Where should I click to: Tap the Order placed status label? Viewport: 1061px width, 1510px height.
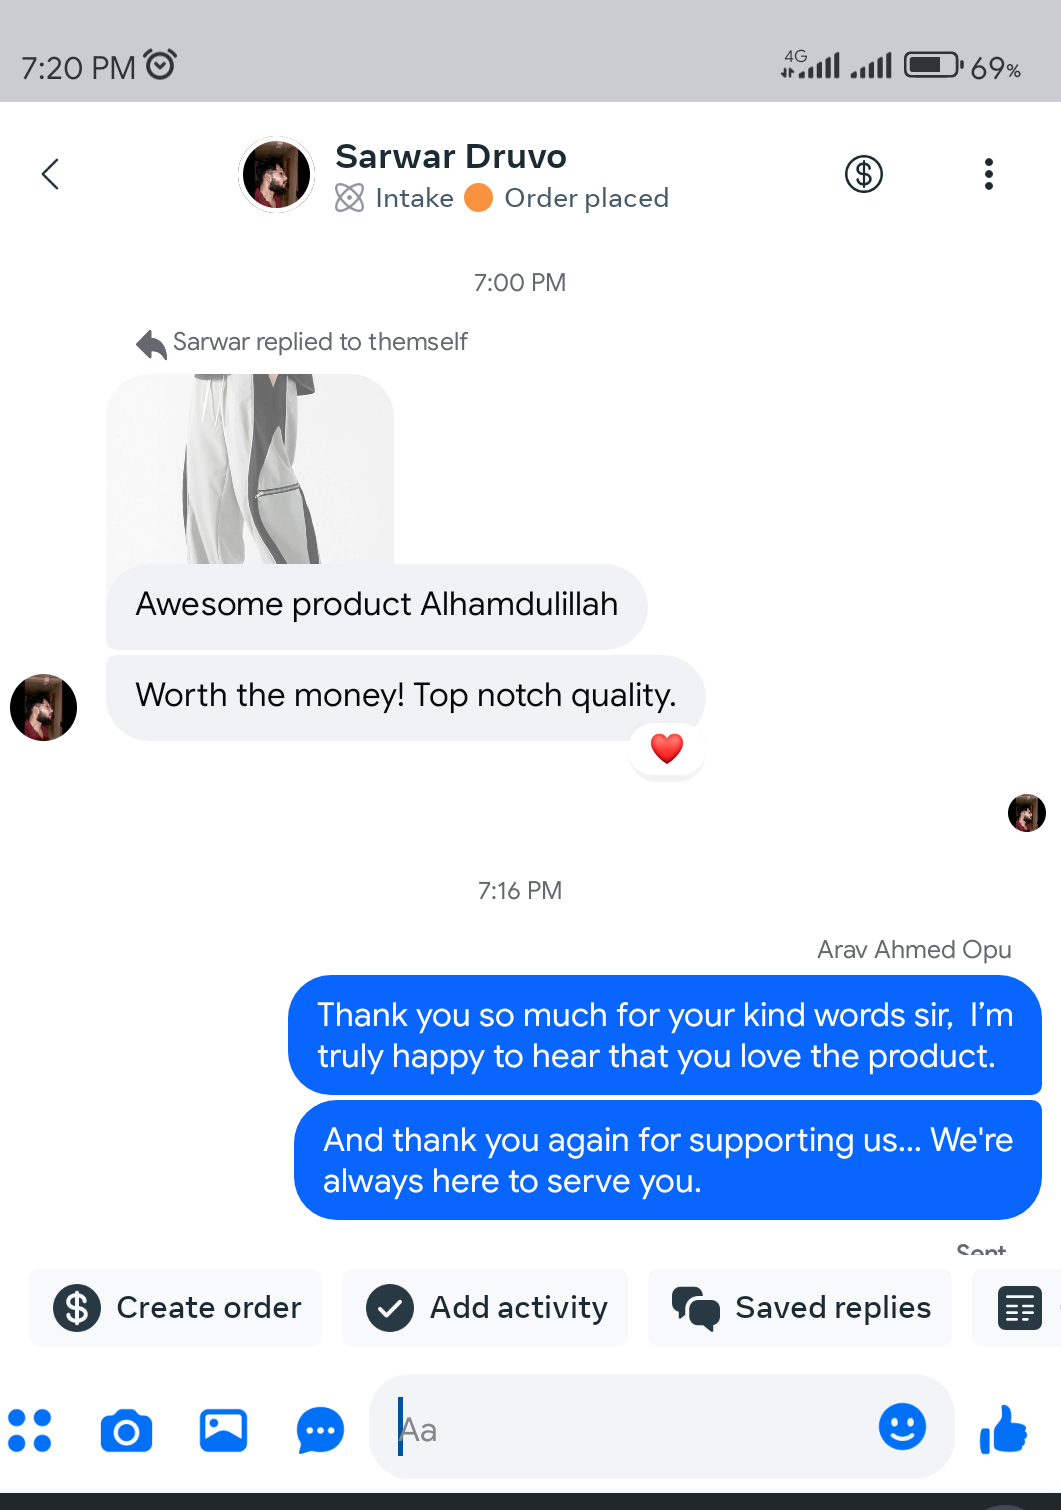point(586,198)
